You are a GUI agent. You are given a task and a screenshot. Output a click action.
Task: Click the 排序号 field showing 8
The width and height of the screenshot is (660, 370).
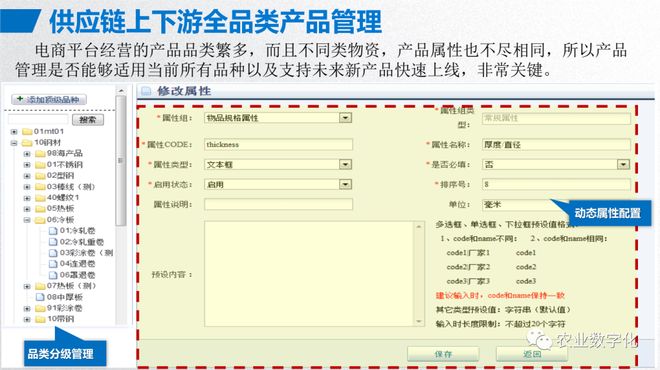point(556,184)
